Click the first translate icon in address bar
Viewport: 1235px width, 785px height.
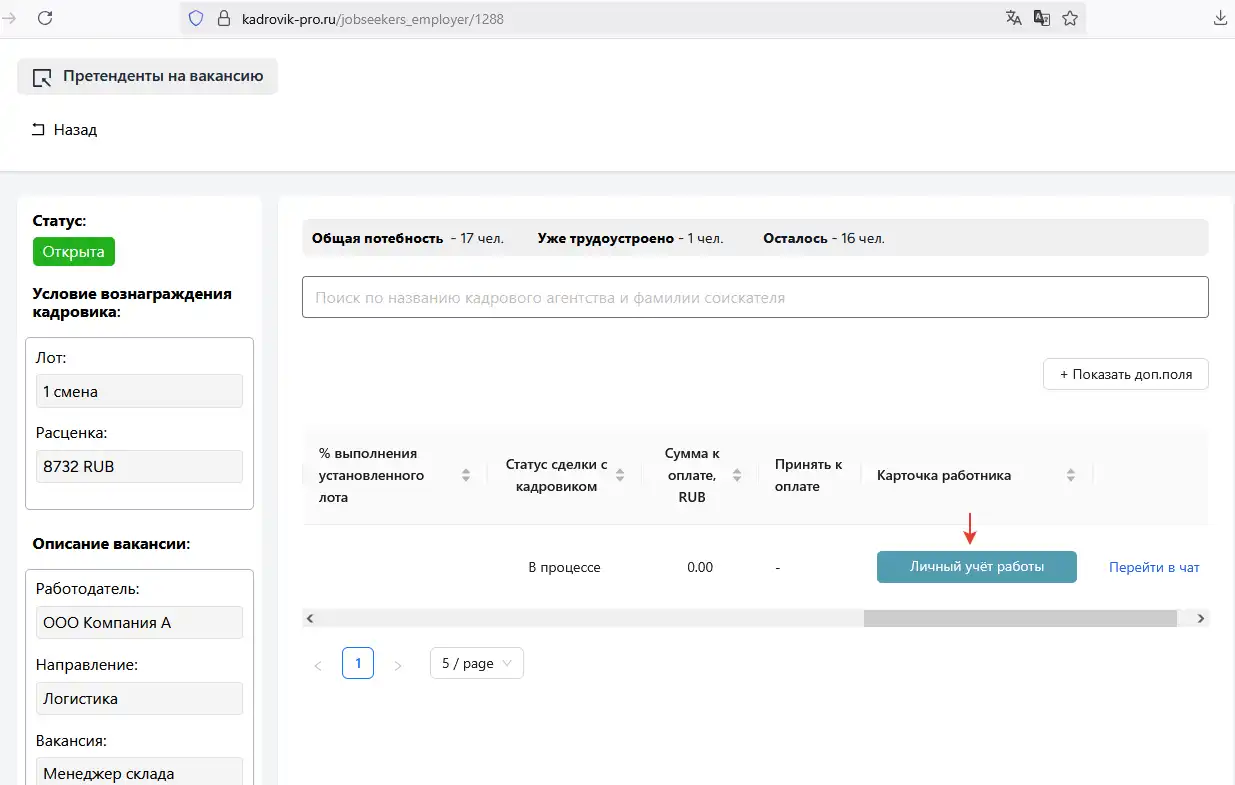(x=1014, y=18)
